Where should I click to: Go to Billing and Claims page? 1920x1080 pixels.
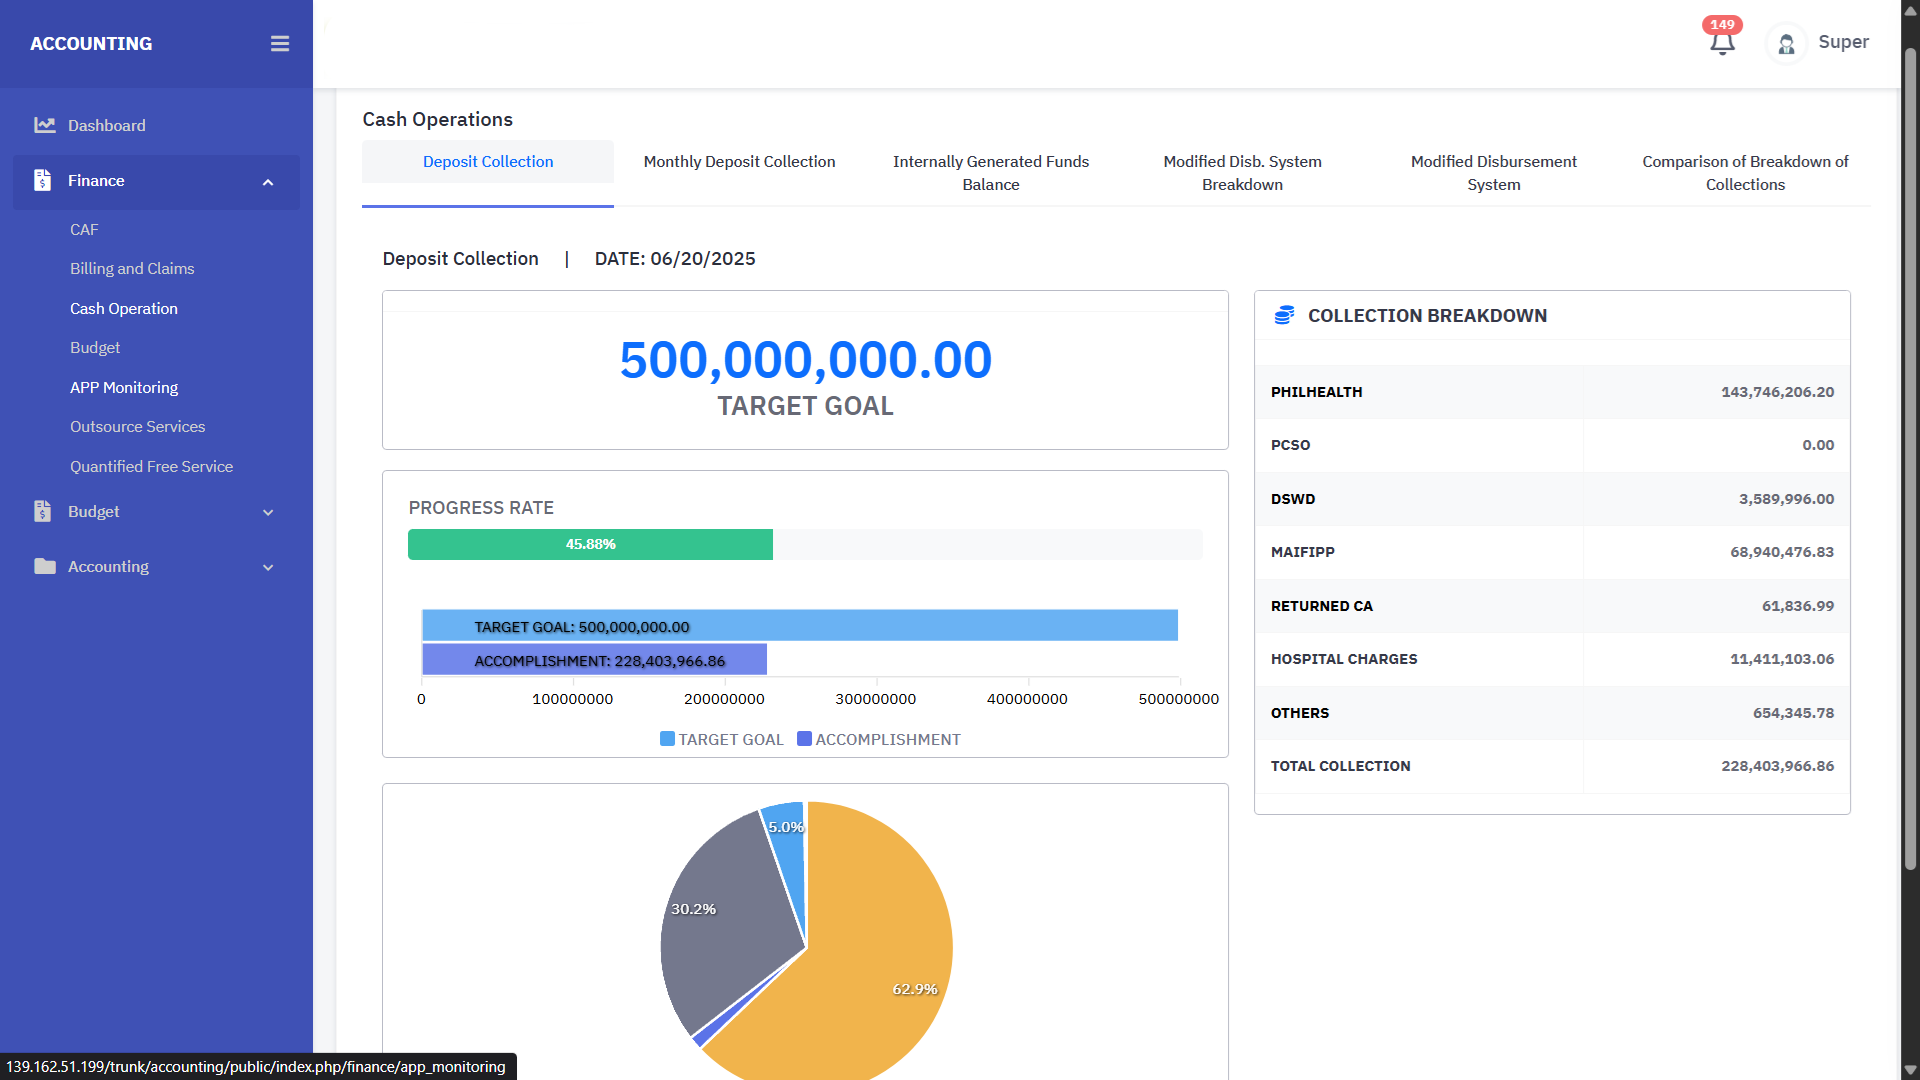click(132, 269)
